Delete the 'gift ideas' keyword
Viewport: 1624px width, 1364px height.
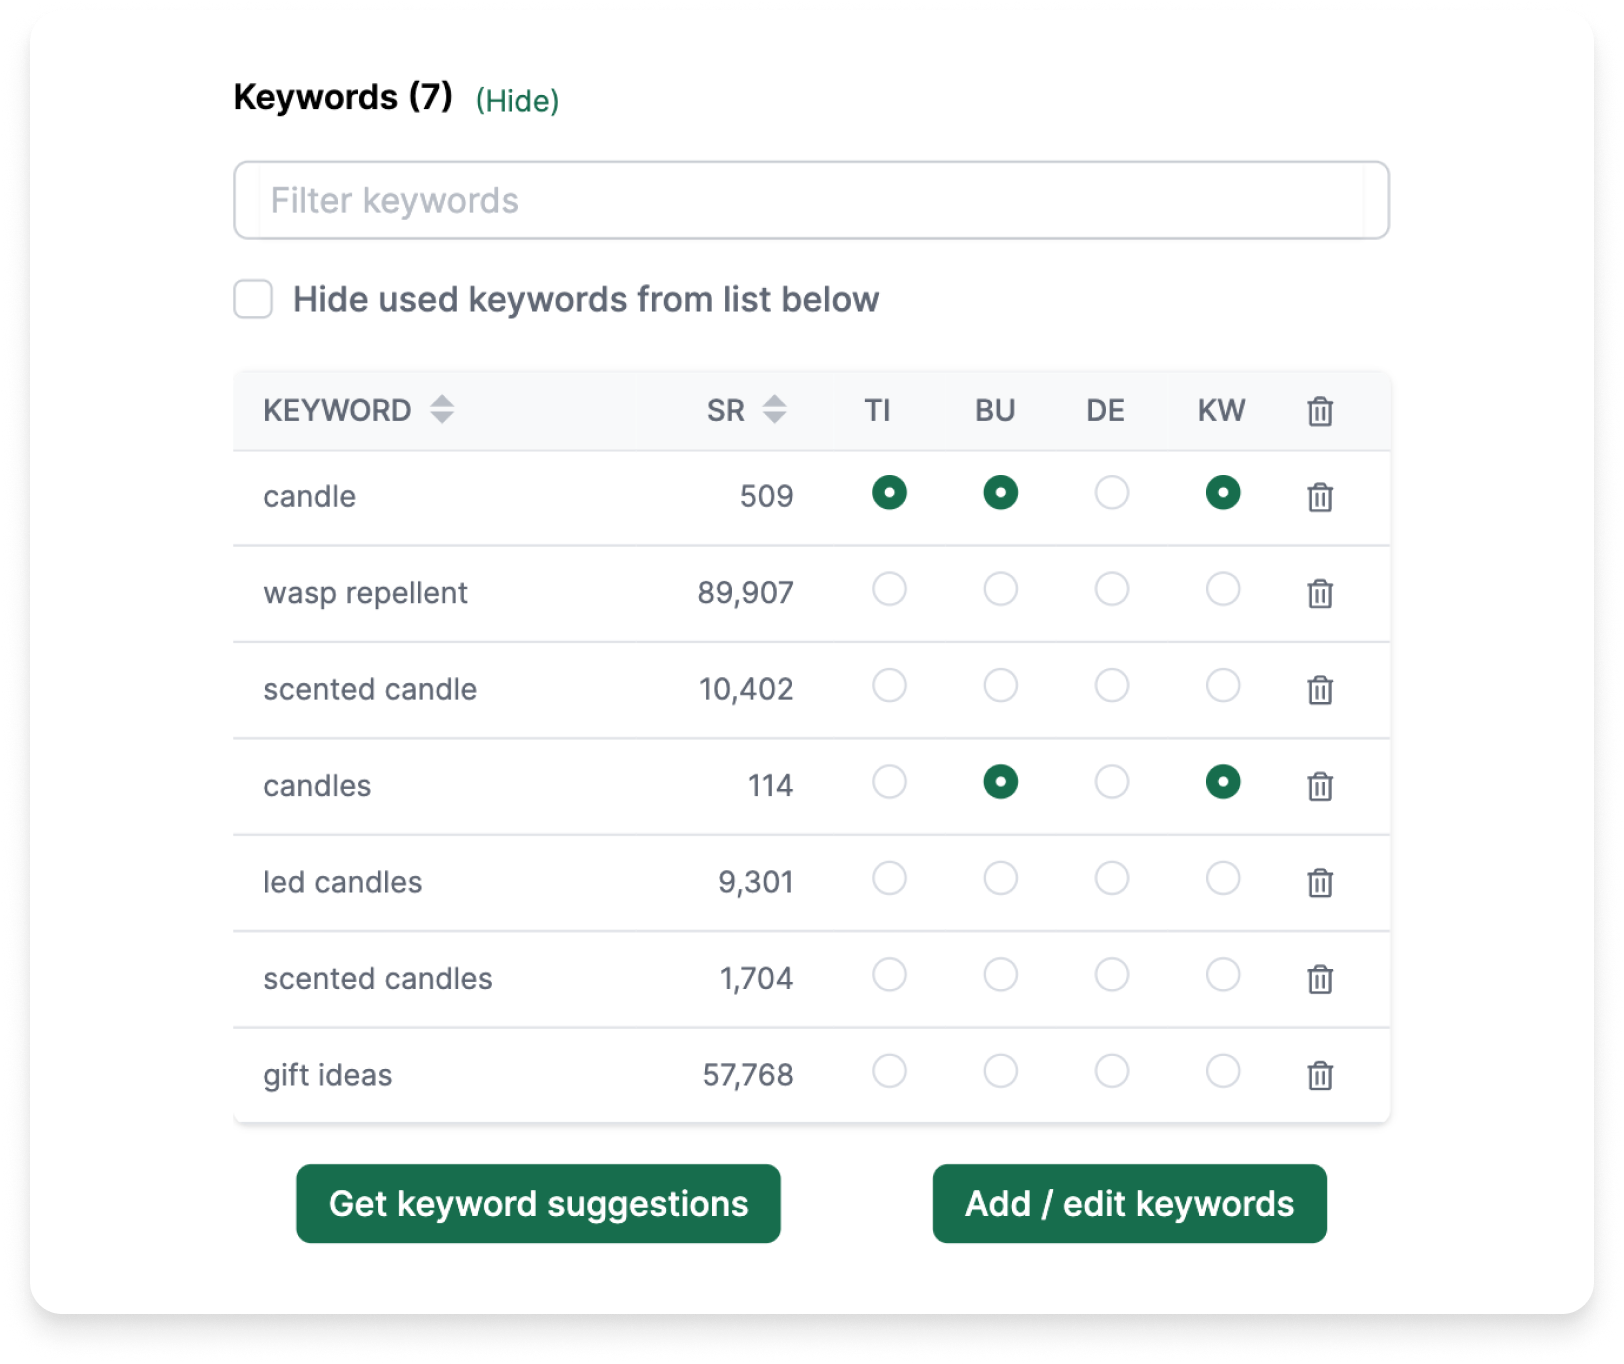pyautogui.click(x=1320, y=1076)
